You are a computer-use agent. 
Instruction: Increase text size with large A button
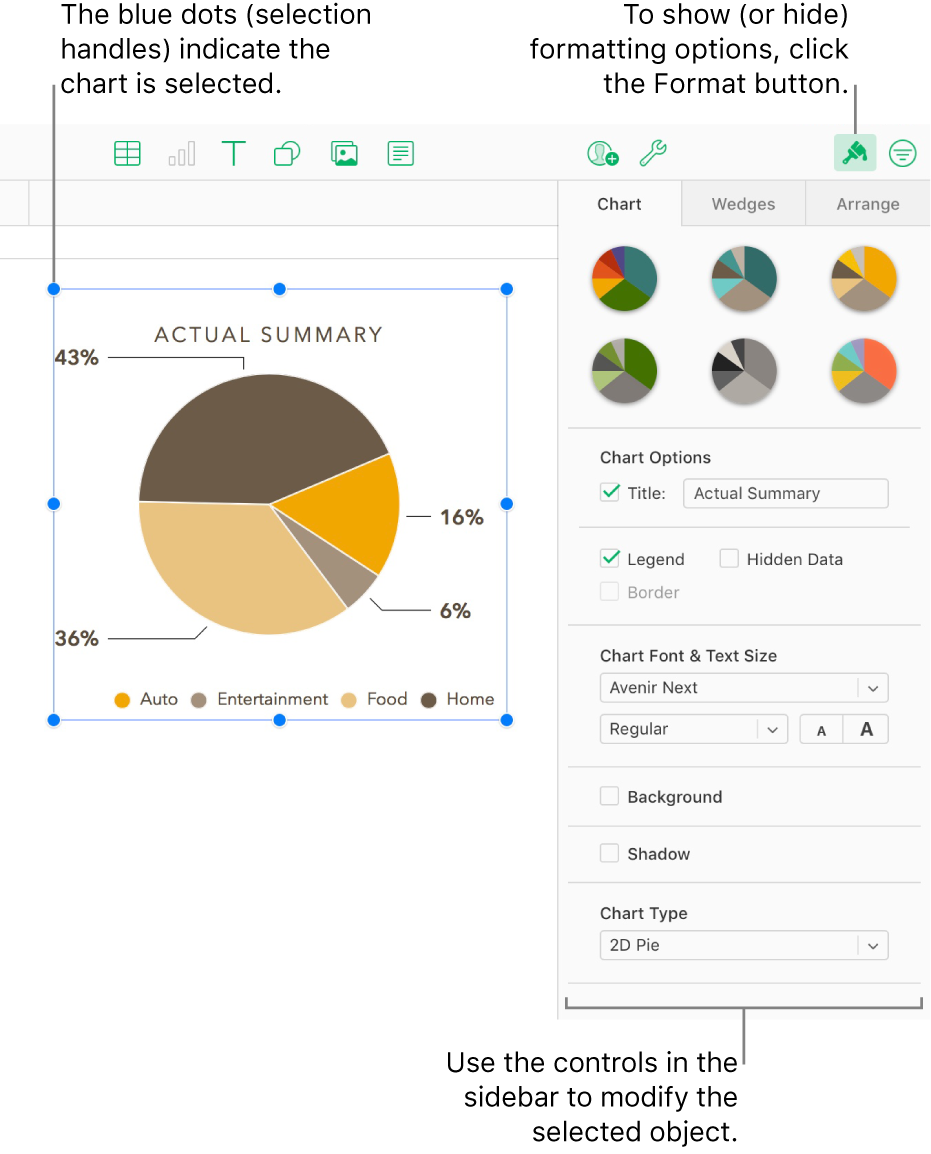[x=866, y=729]
